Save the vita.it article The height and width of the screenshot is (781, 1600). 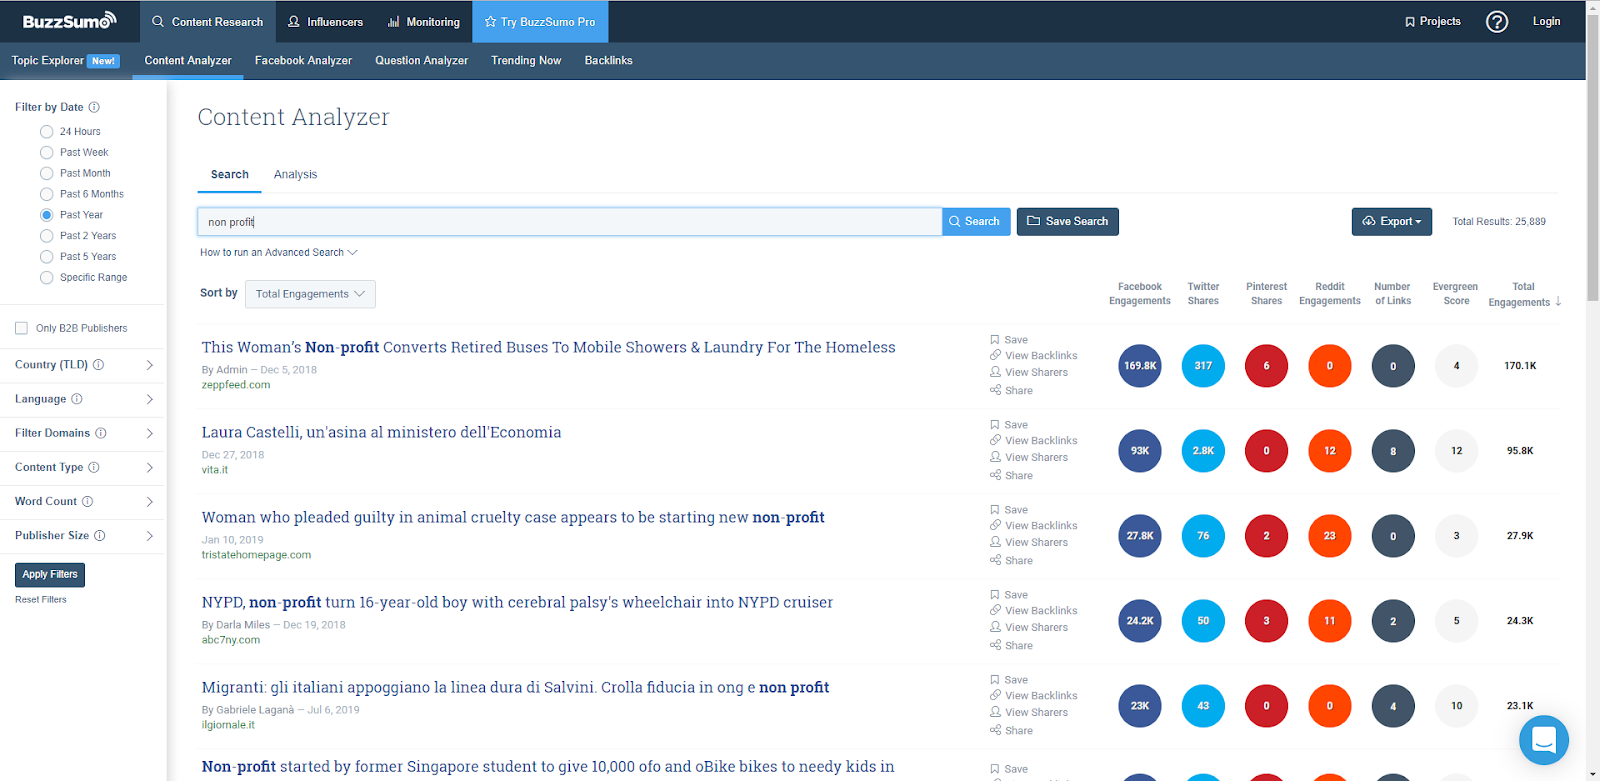[1009, 425]
